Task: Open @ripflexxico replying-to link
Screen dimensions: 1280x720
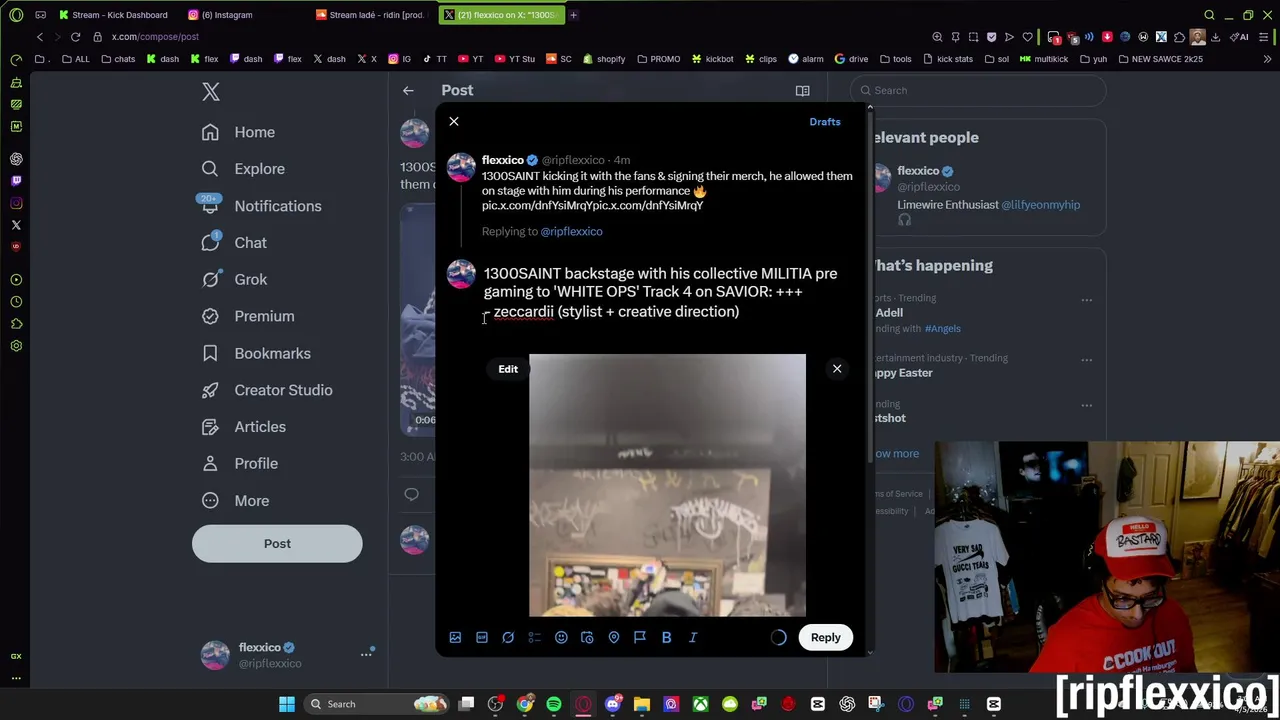Action: (x=571, y=231)
